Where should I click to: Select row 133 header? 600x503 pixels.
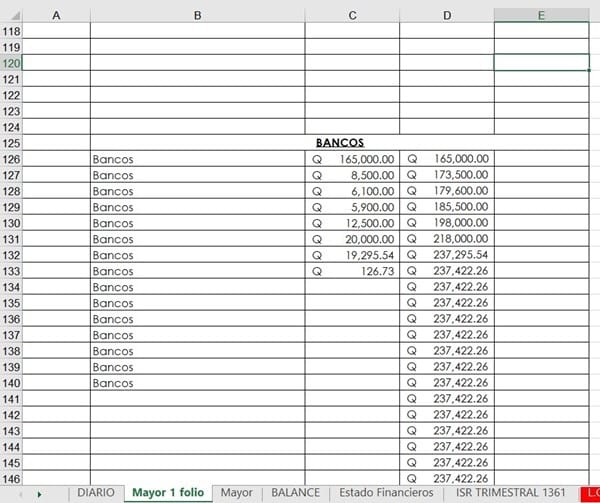click(x=11, y=271)
